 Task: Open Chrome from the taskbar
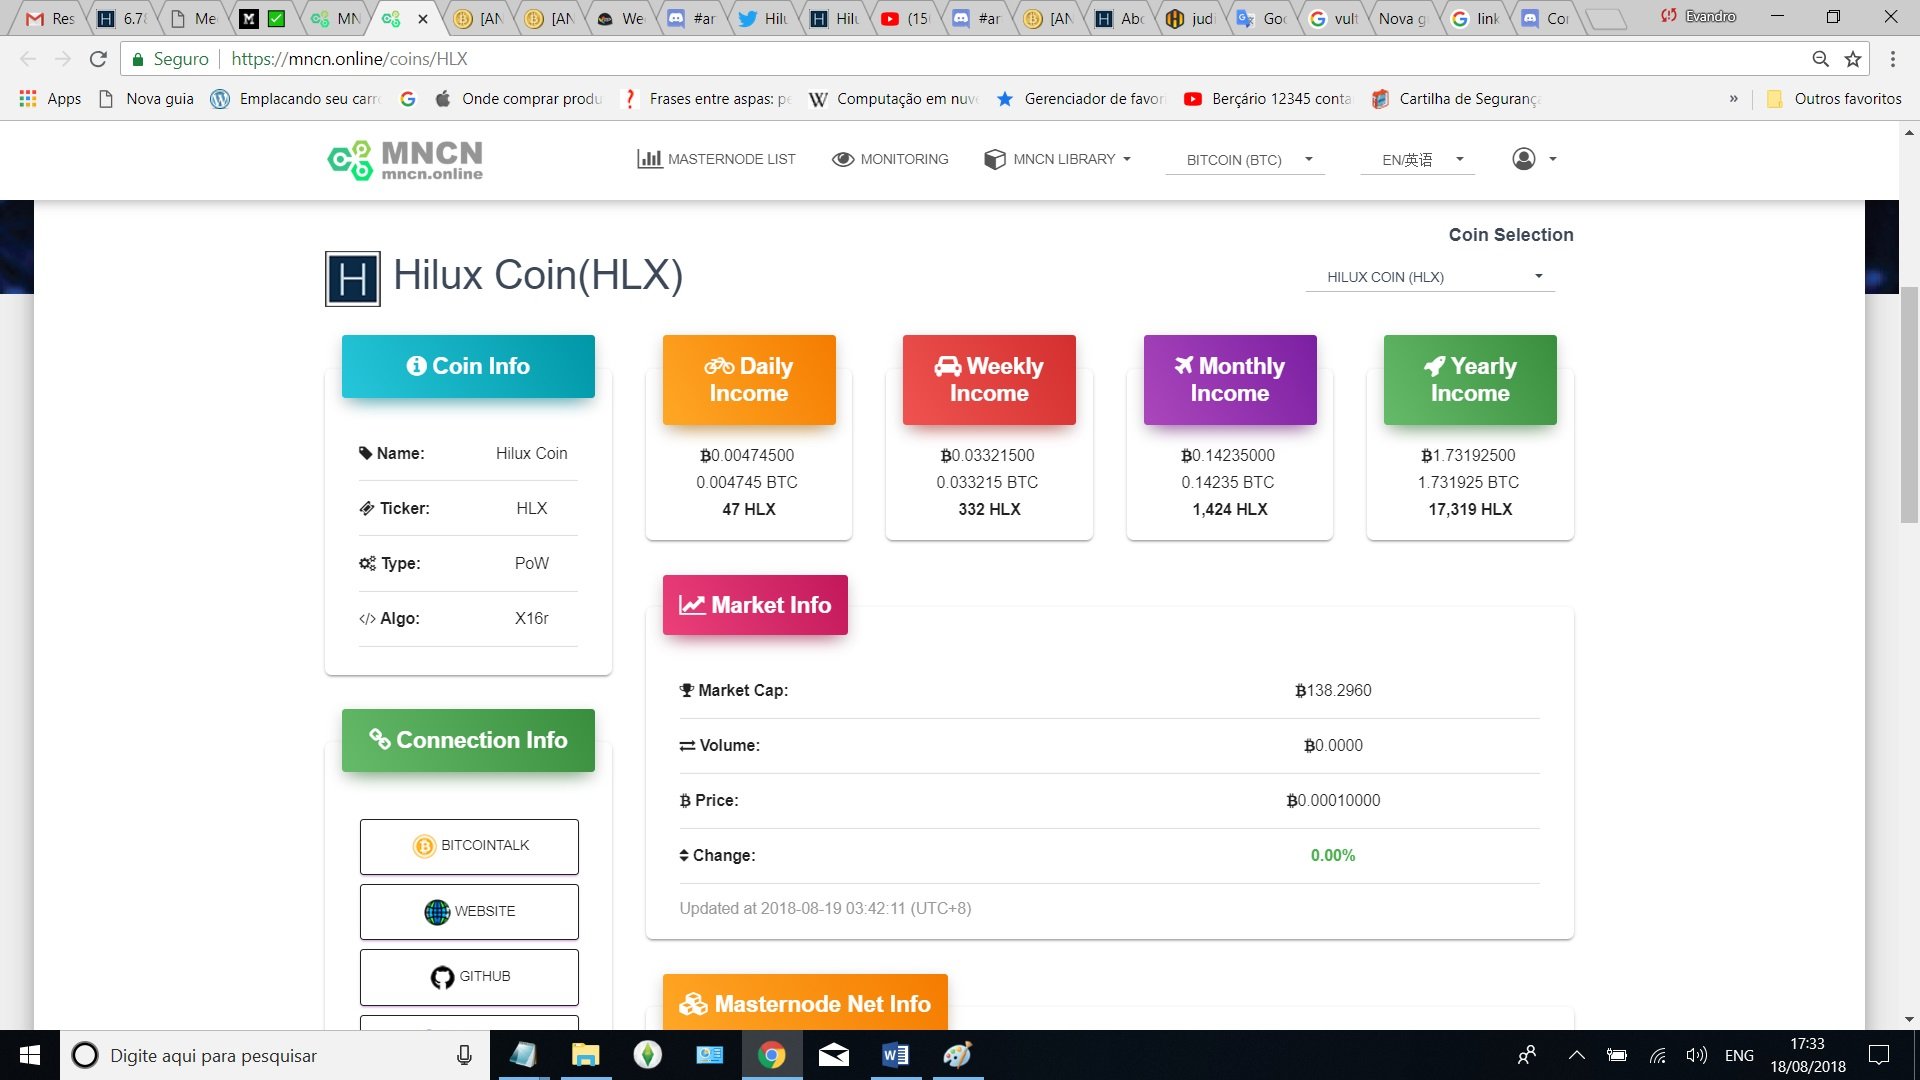(x=771, y=1055)
